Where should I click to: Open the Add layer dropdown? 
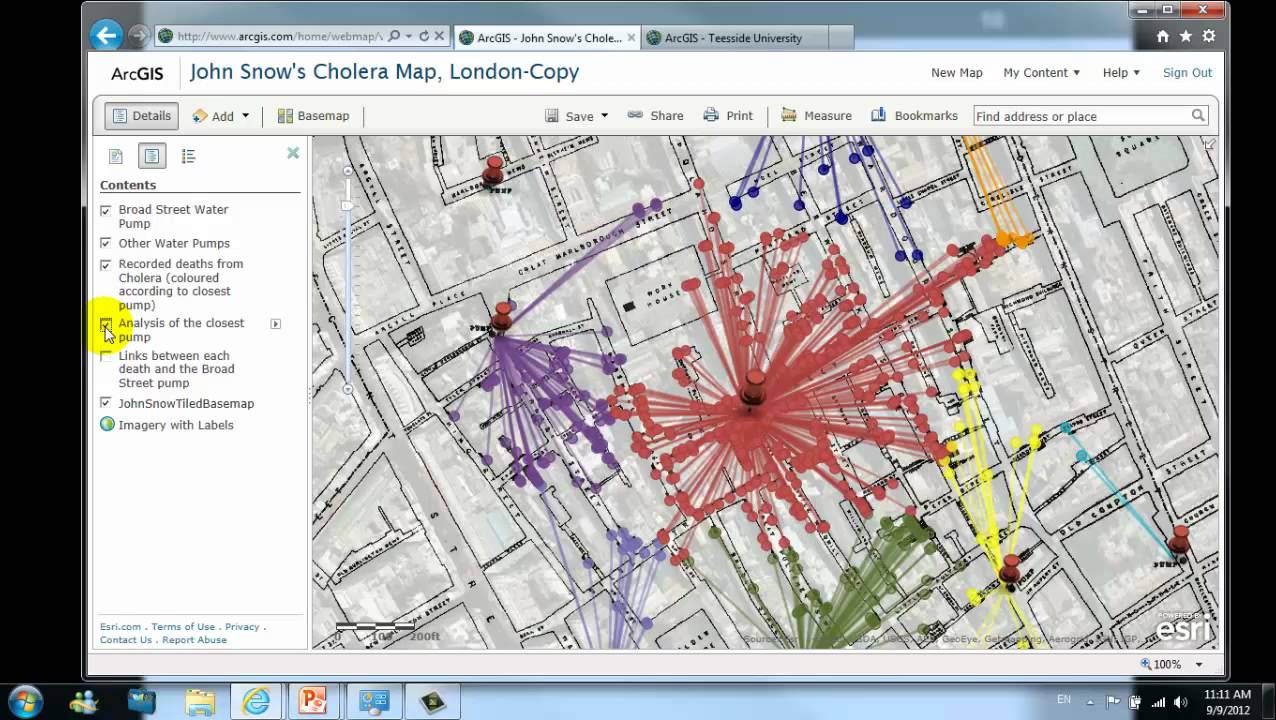[221, 116]
